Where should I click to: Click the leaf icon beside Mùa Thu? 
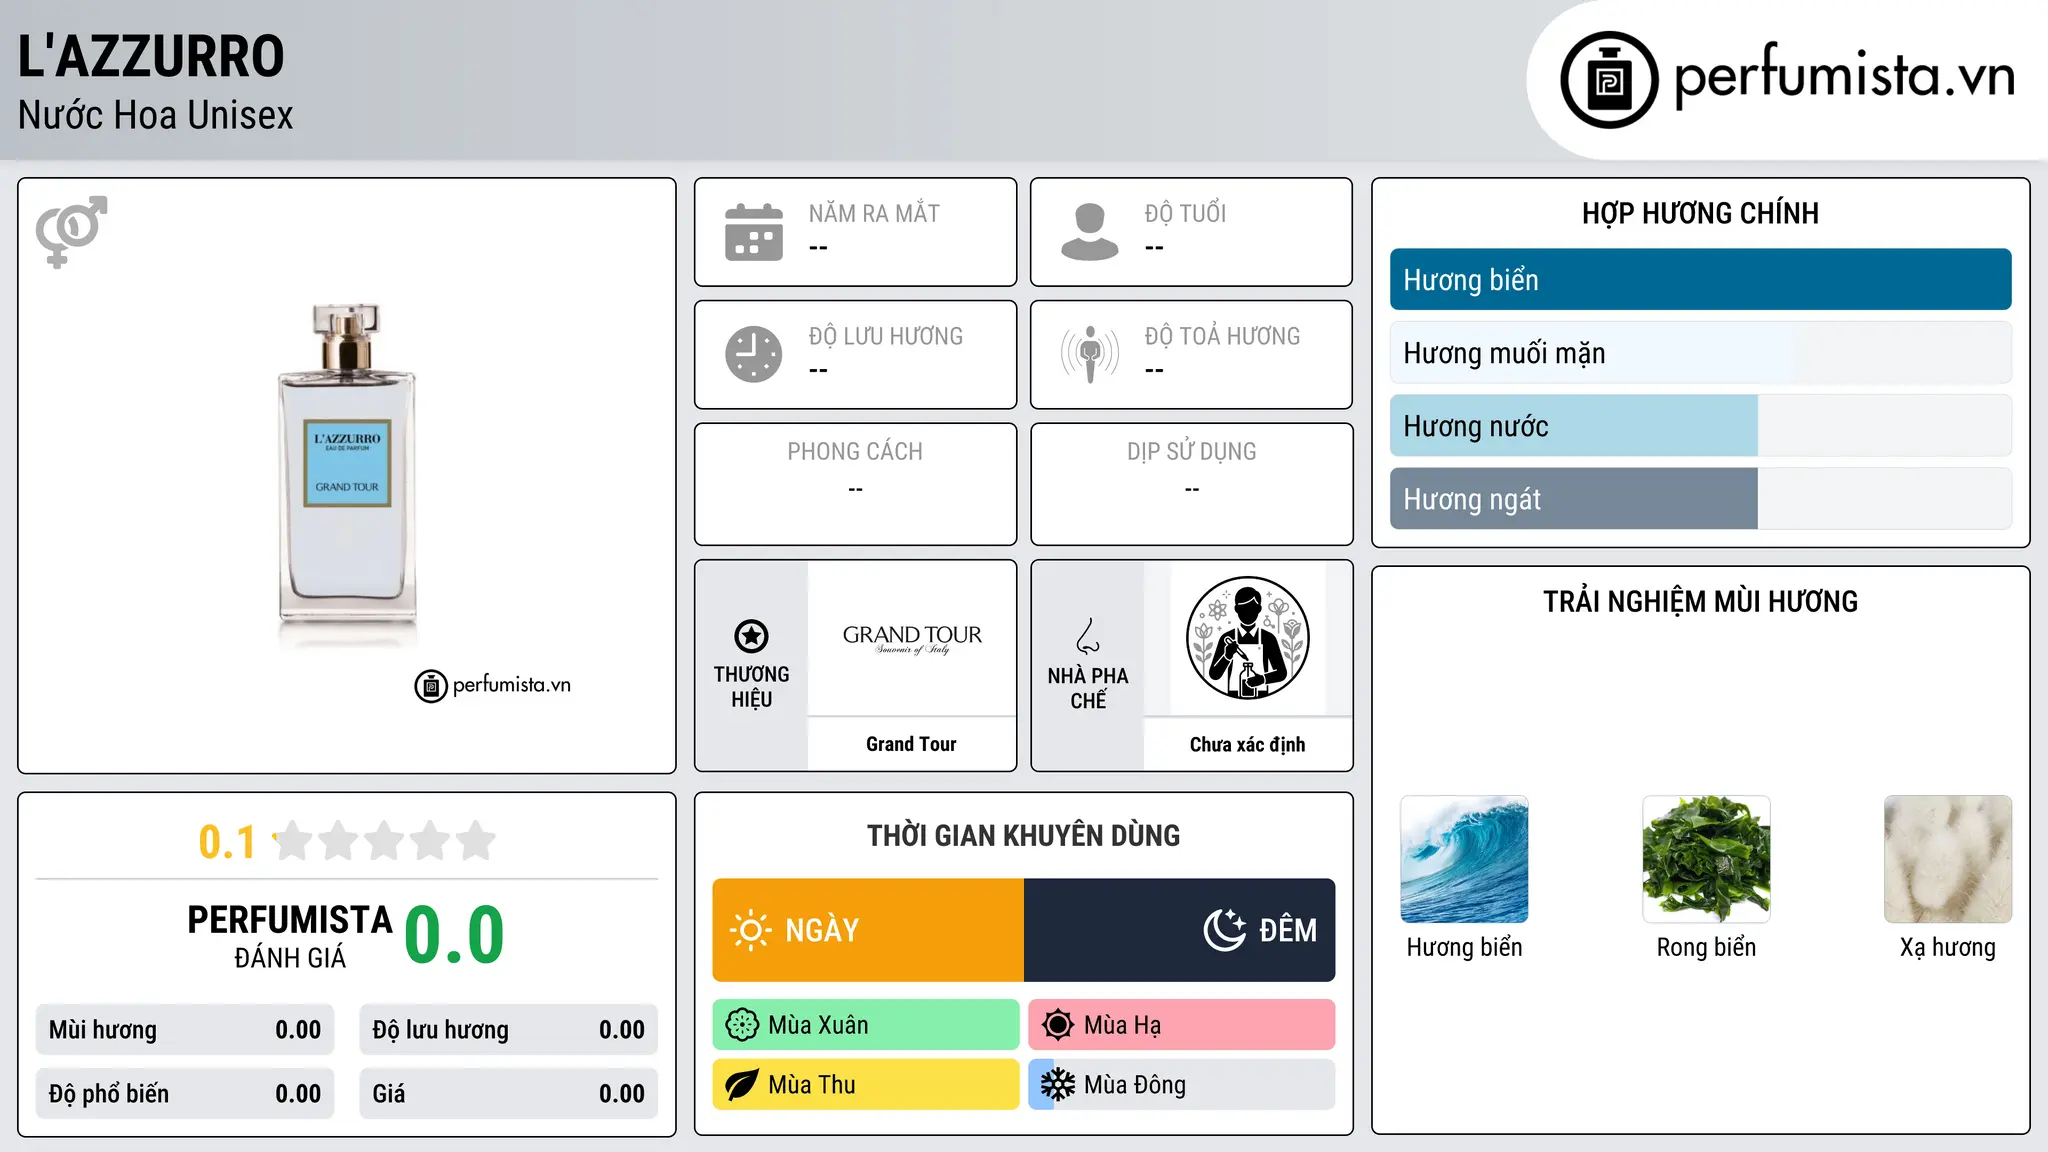(742, 1085)
